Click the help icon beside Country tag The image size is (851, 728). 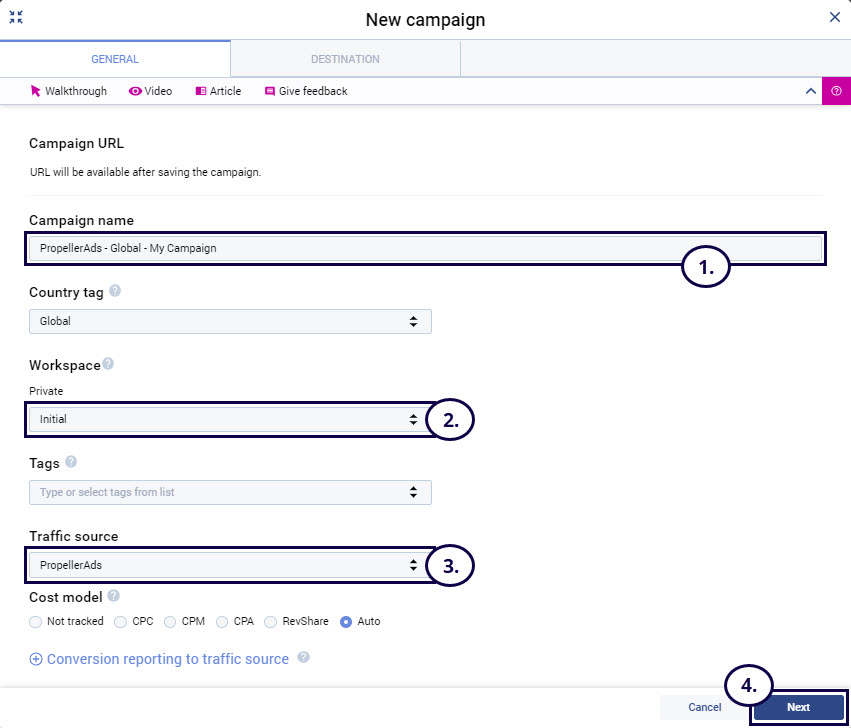pos(115,292)
